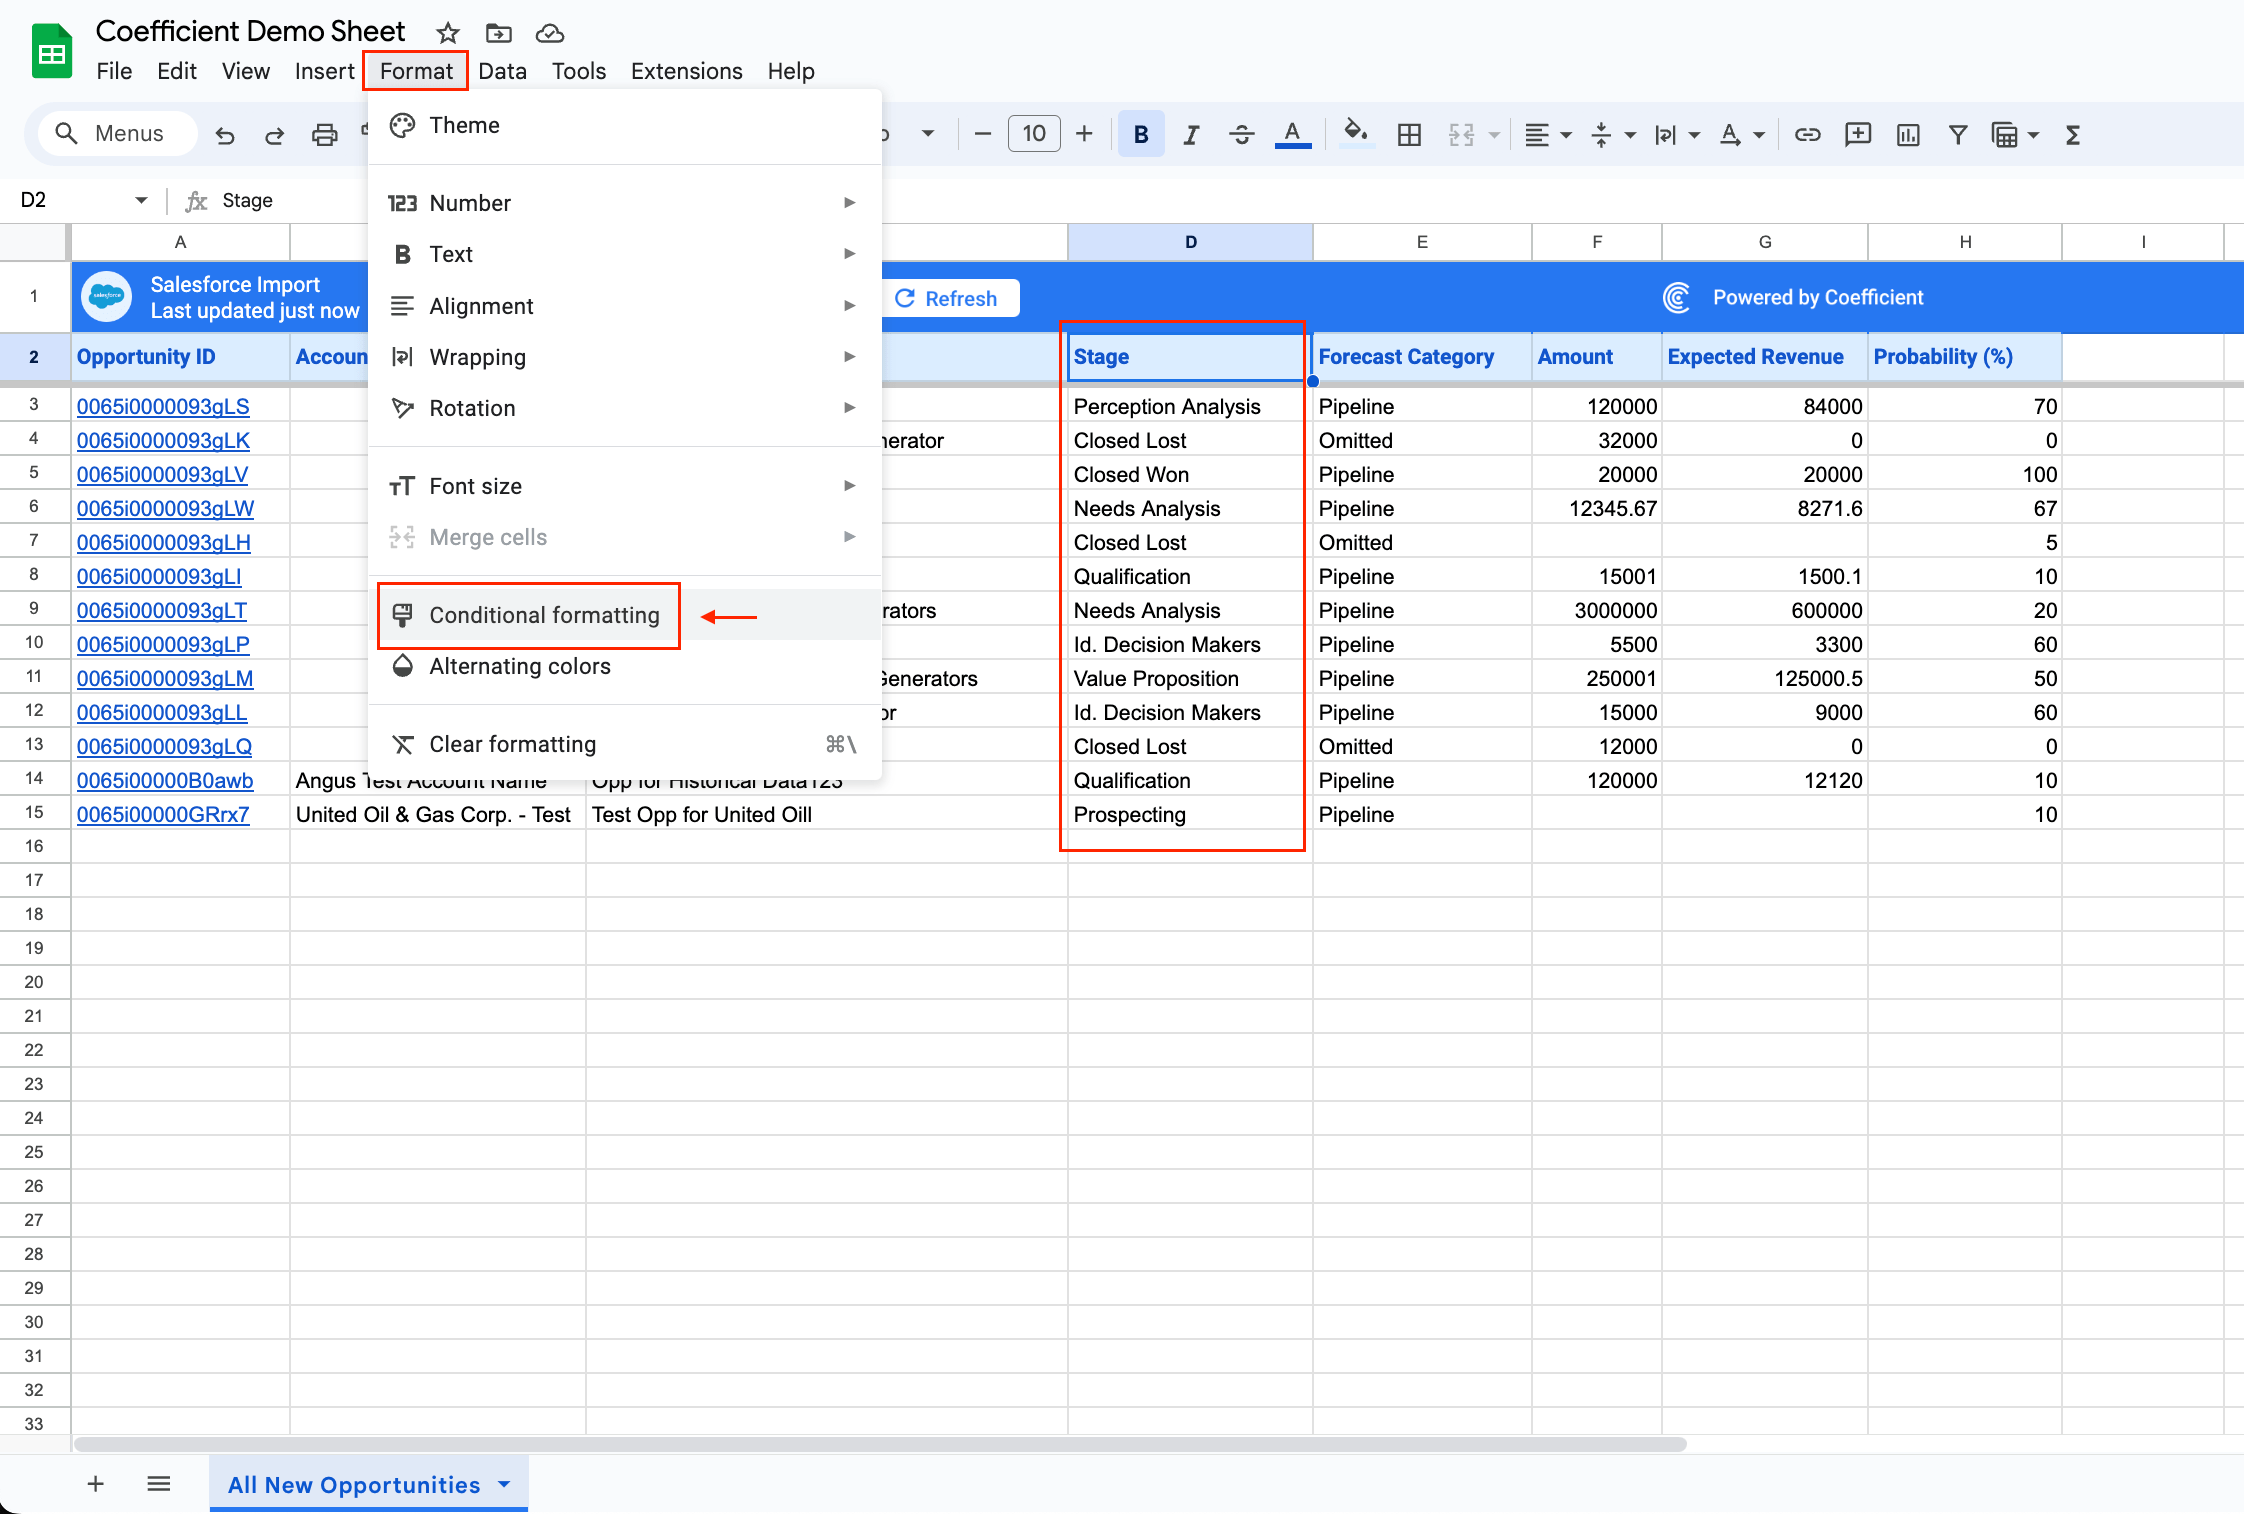Open All New Opportunities tab dropdown

(504, 1484)
